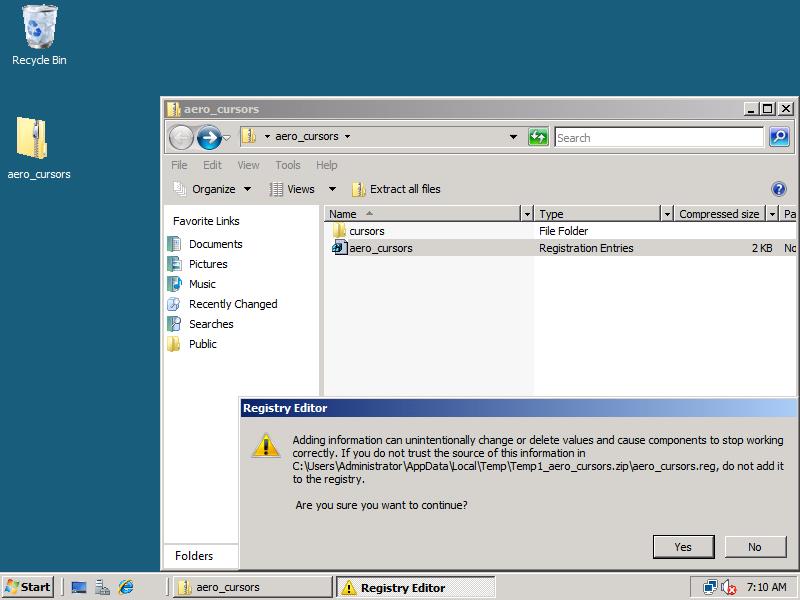Viewport: 800px width, 600px height.
Task: Open the Name column filter dropdown
Action: point(527,214)
